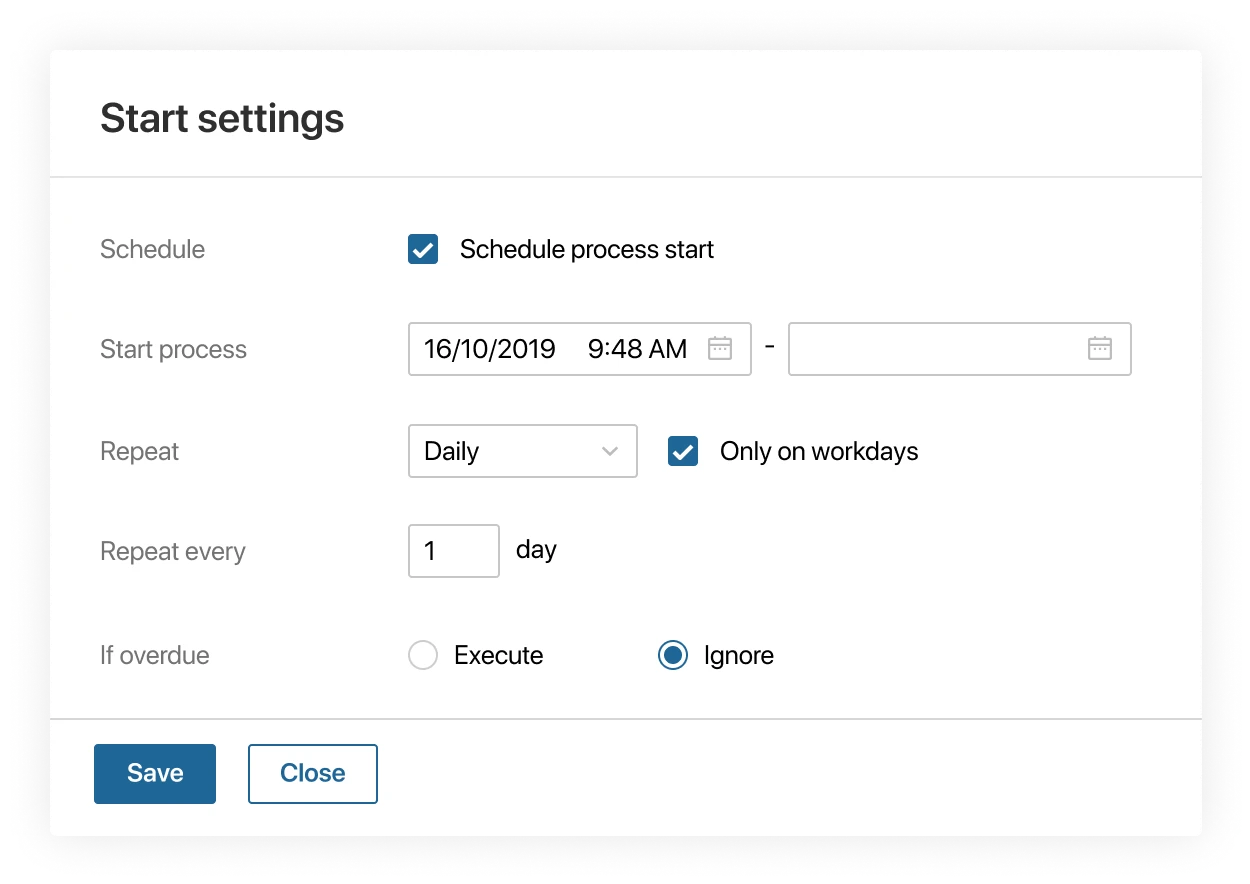Disable the Only on workdays option
The width and height of the screenshot is (1250, 884).
[682, 451]
